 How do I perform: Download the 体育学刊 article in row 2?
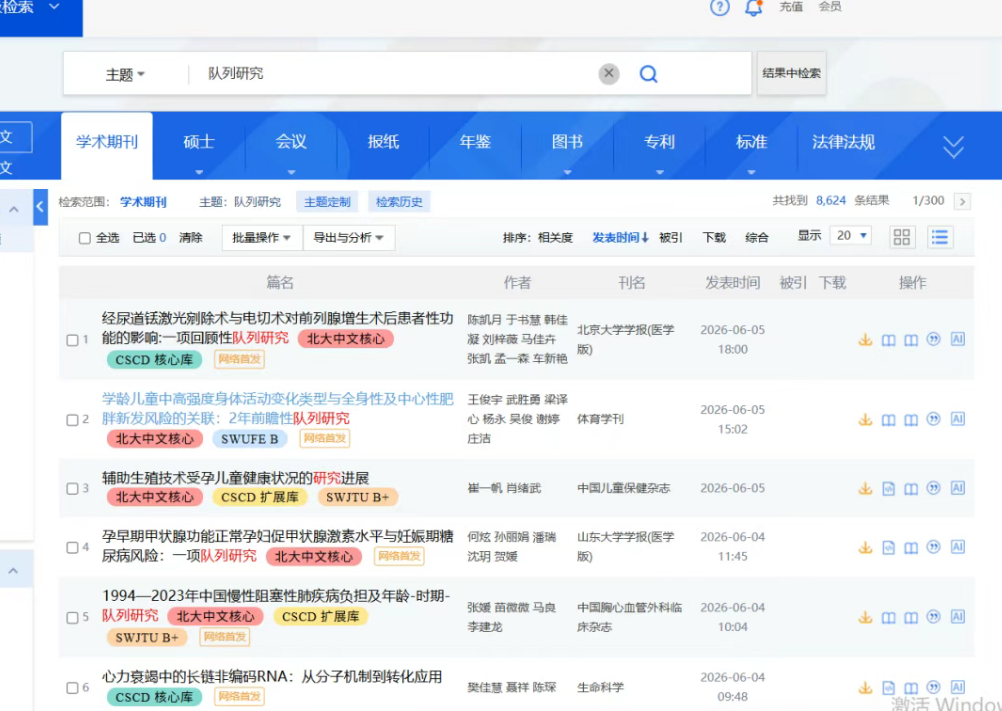tap(865, 419)
